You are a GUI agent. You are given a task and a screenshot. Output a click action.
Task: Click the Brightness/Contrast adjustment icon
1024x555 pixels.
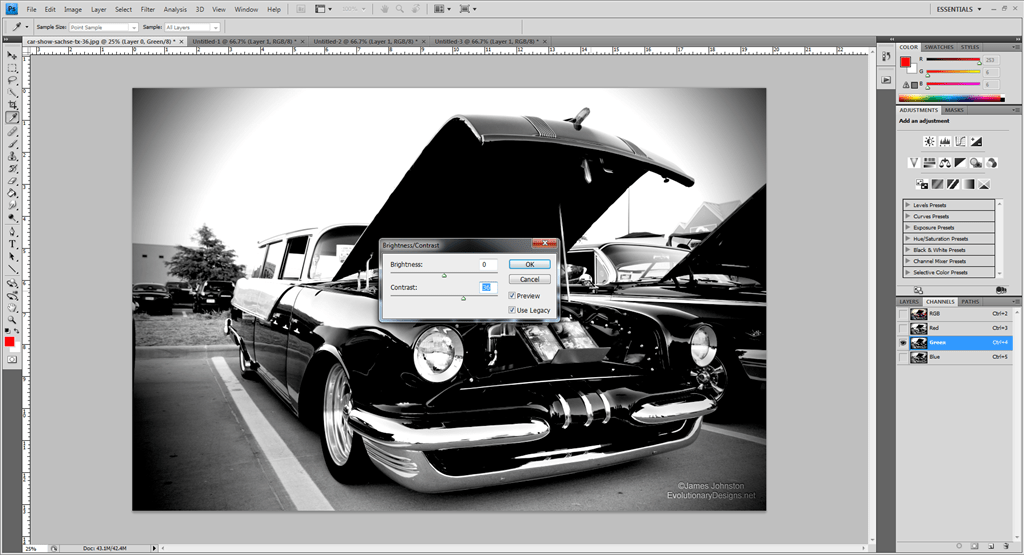tap(929, 141)
